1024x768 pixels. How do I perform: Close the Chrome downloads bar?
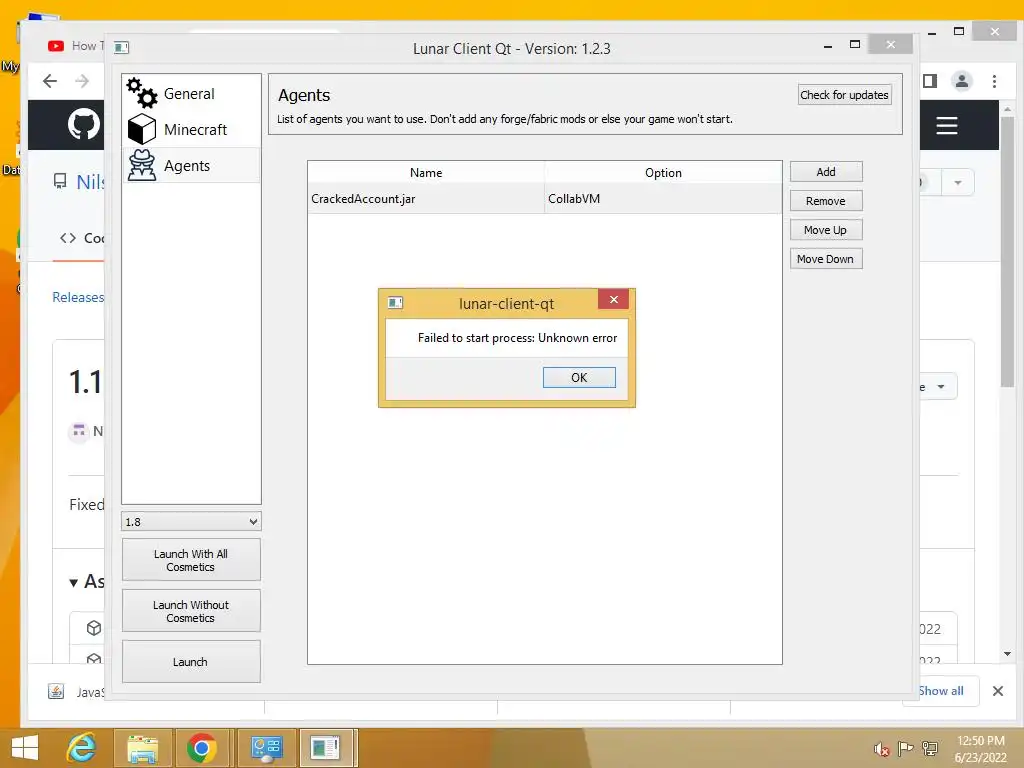[x=997, y=691]
